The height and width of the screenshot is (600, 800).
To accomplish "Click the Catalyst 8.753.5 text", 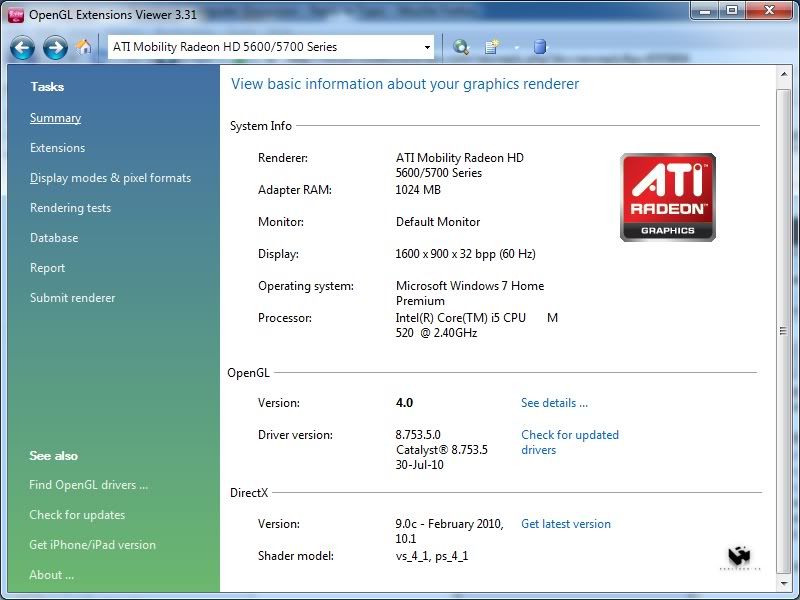I will click(x=442, y=450).
